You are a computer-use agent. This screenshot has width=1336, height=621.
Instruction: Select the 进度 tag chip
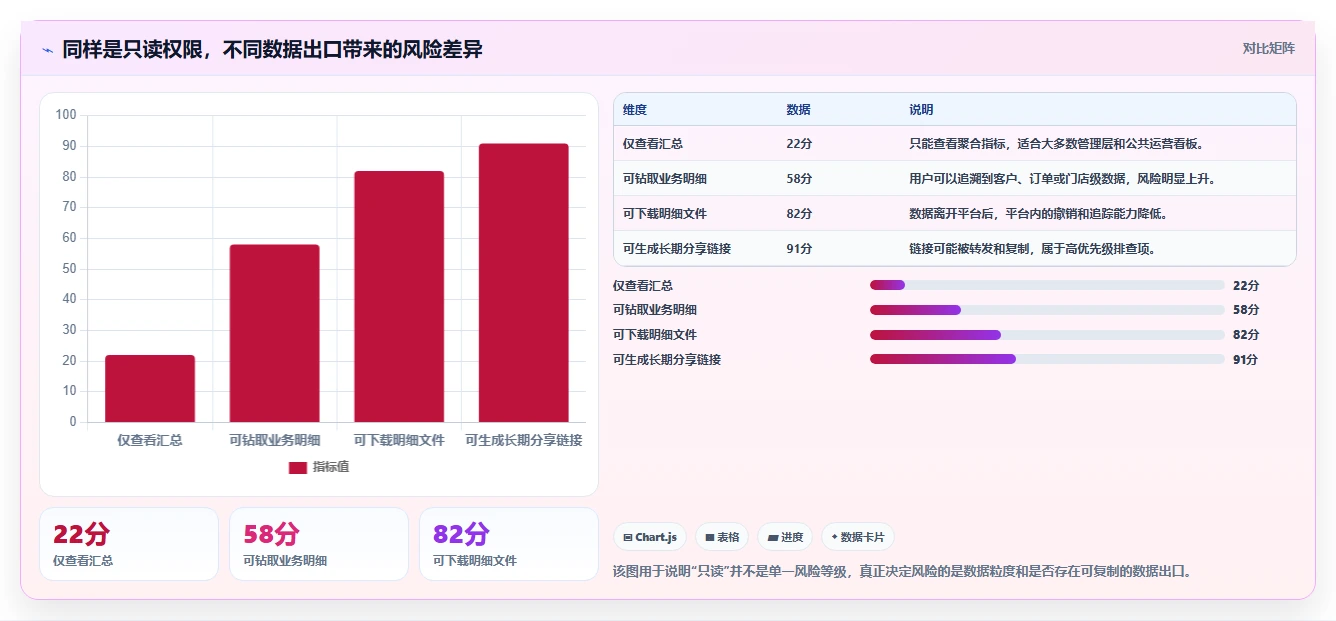785,537
